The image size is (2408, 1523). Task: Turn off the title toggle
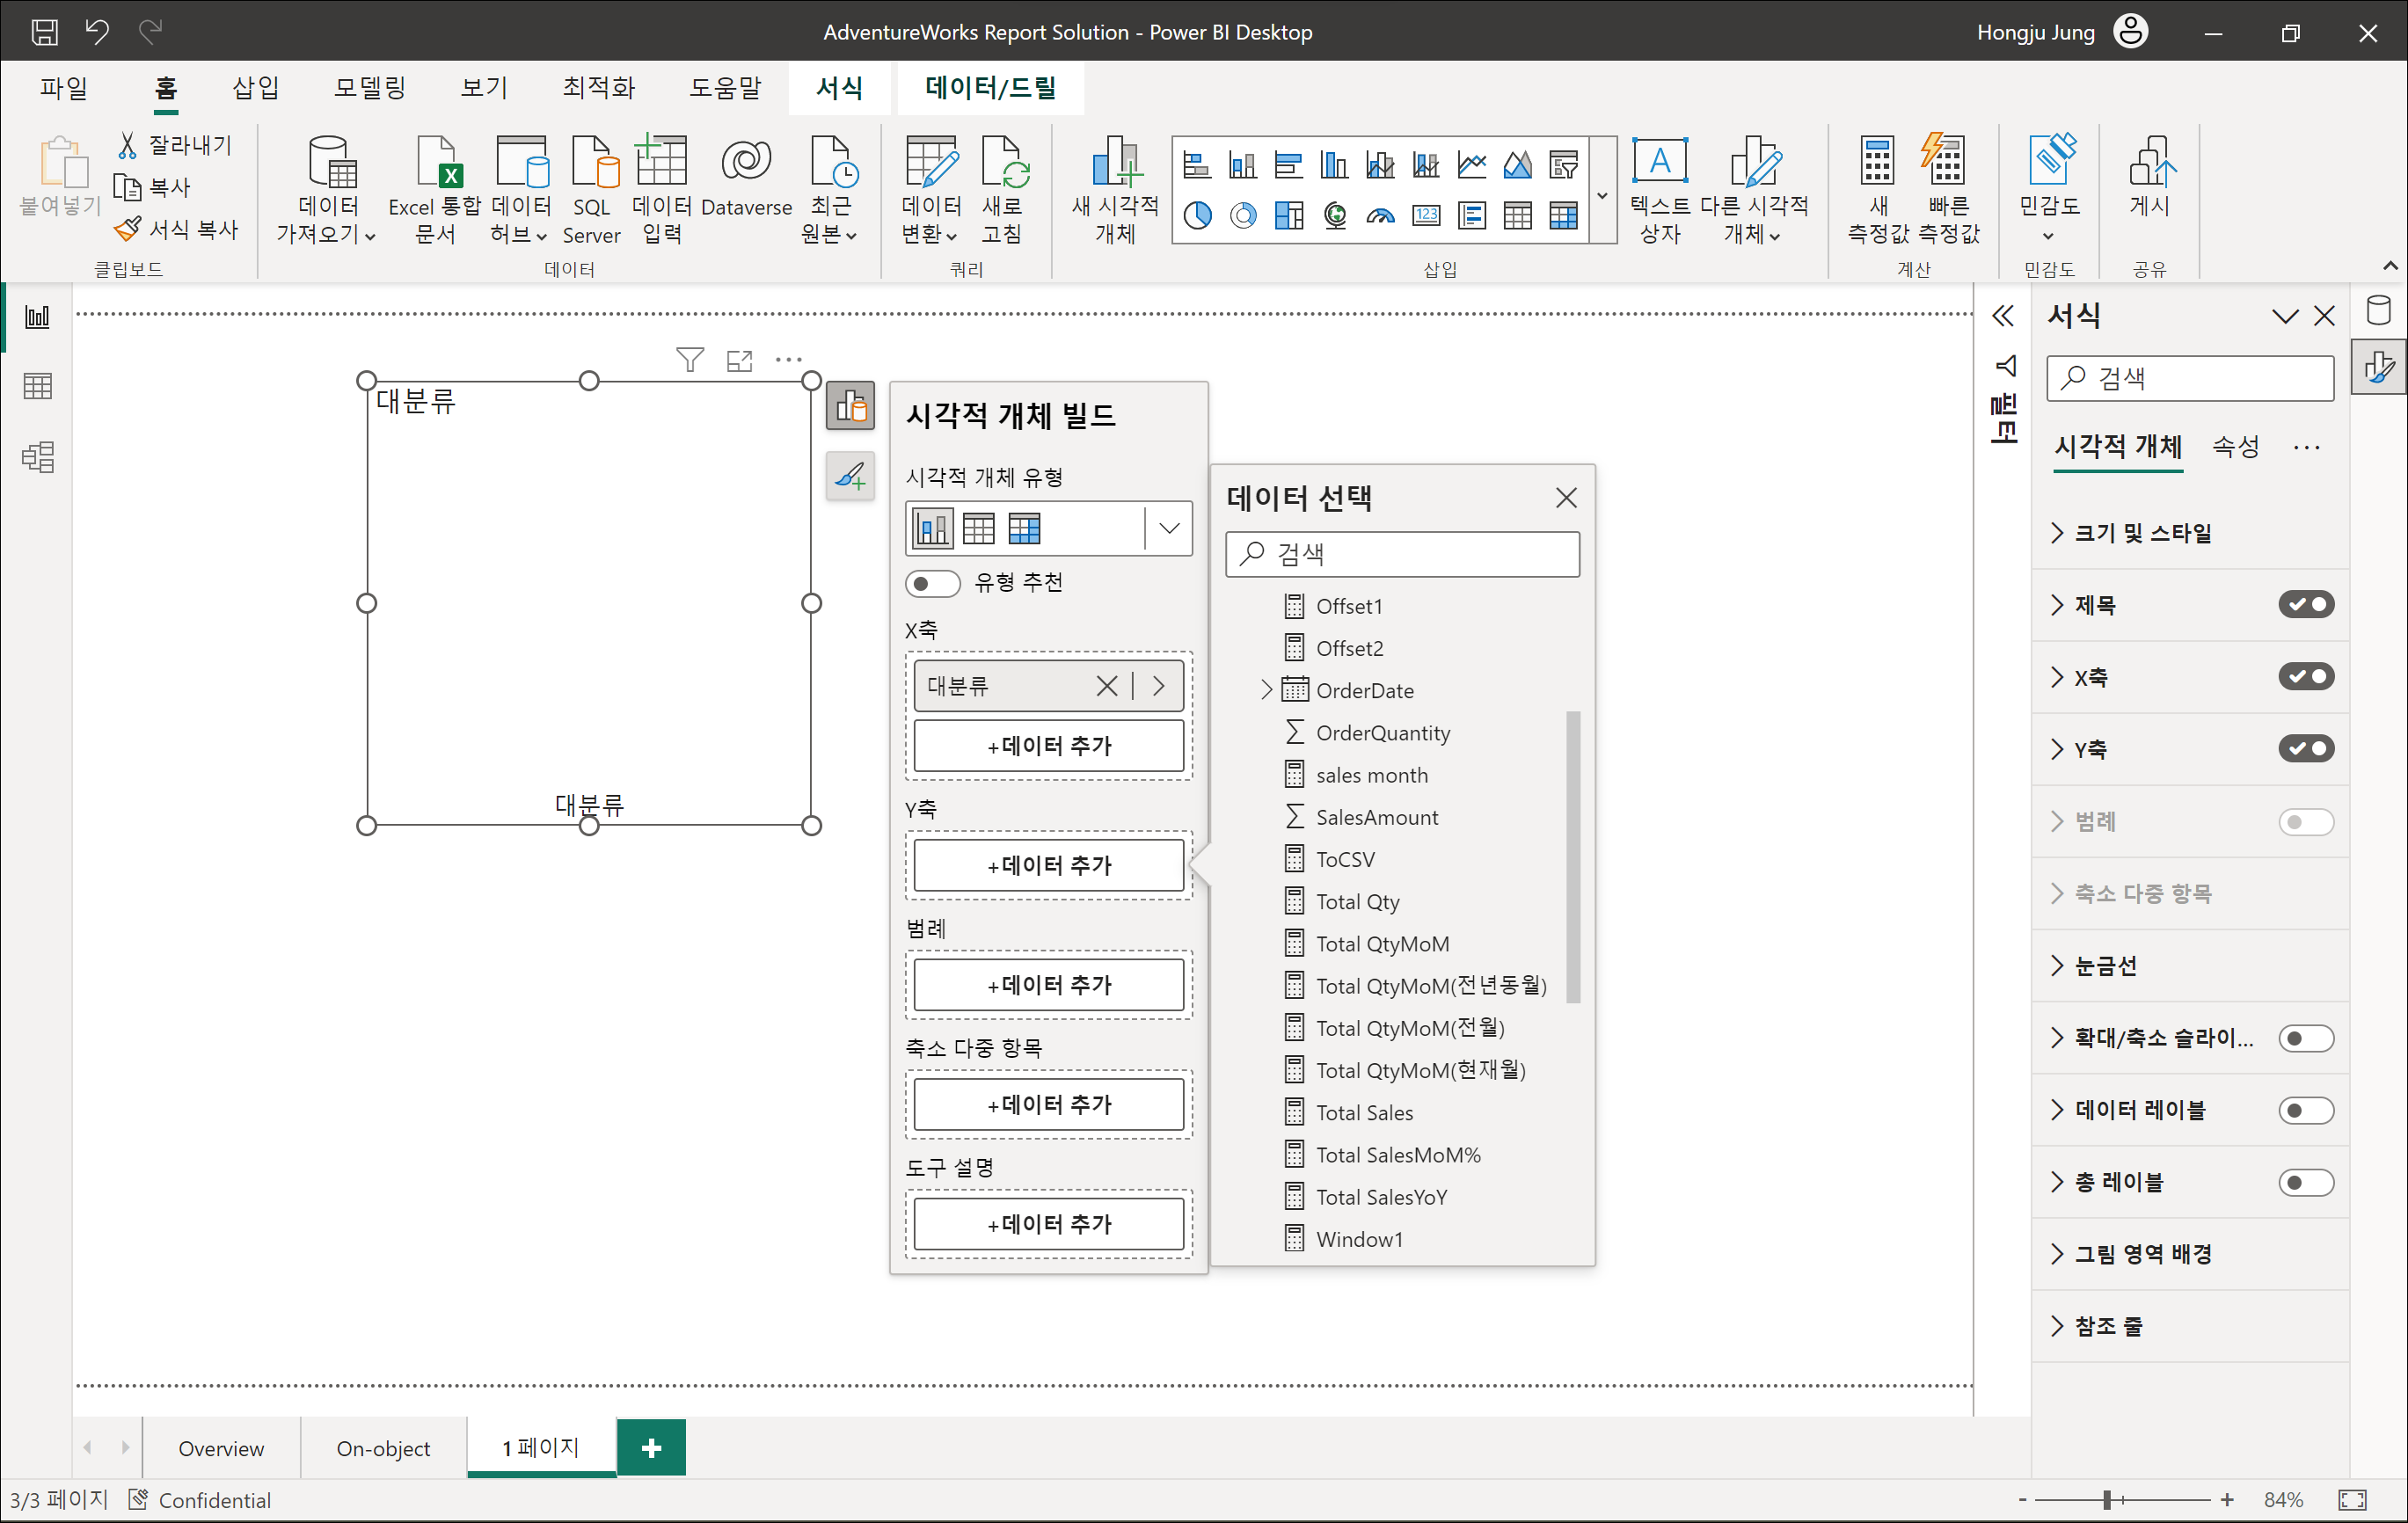(2305, 605)
